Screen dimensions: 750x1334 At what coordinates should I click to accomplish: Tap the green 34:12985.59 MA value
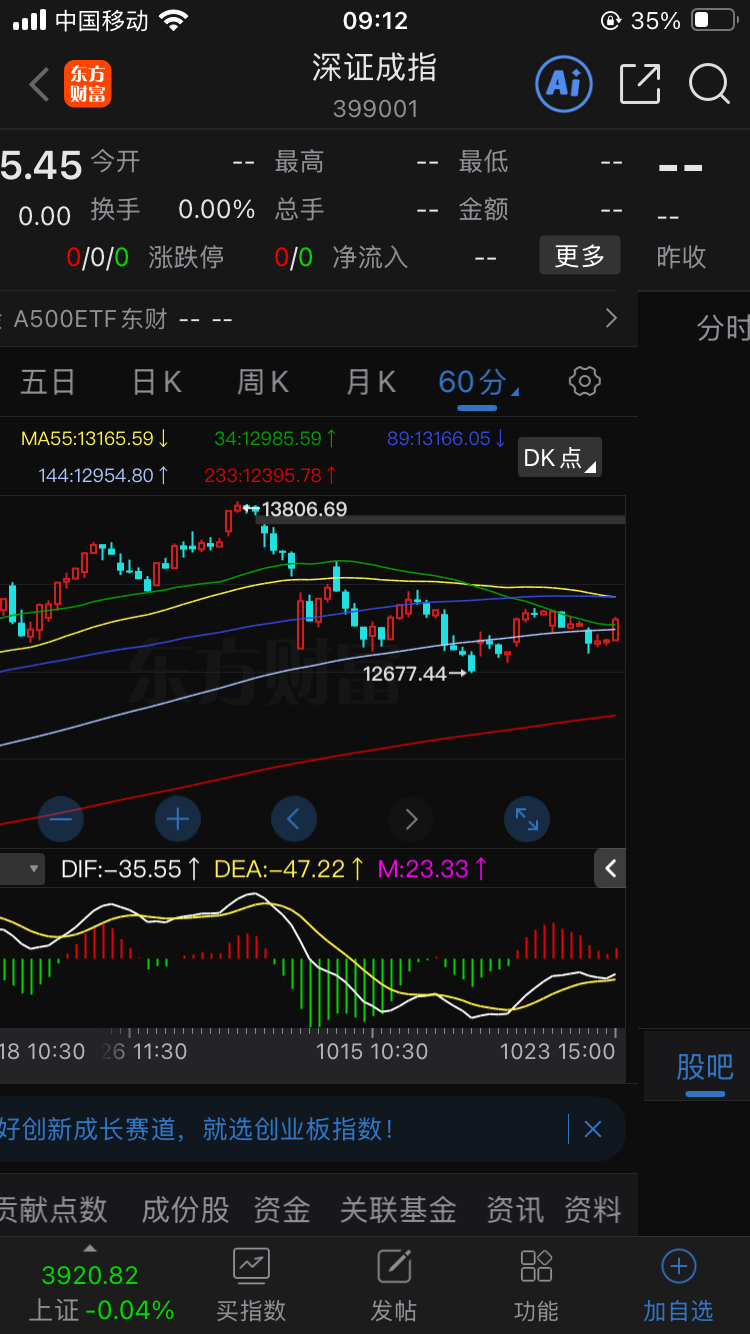[275, 438]
